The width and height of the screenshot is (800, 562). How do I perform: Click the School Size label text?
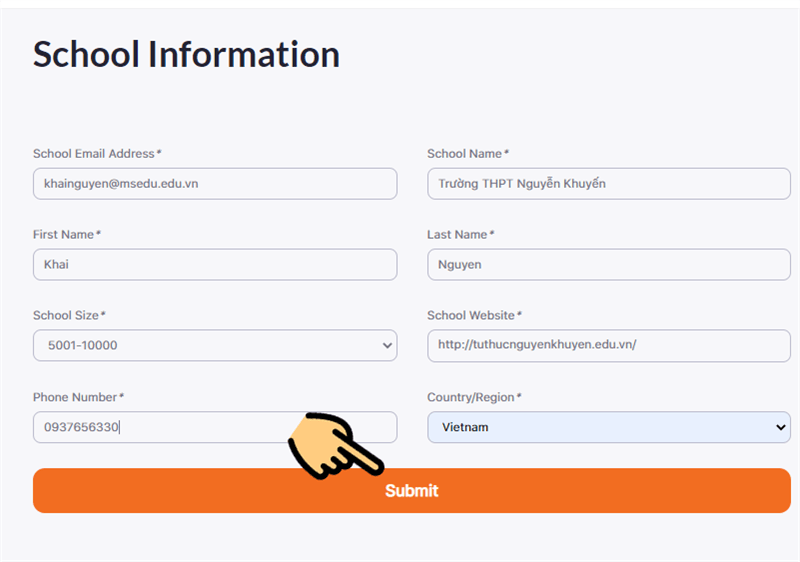pyautogui.click(x=68, y=316)
